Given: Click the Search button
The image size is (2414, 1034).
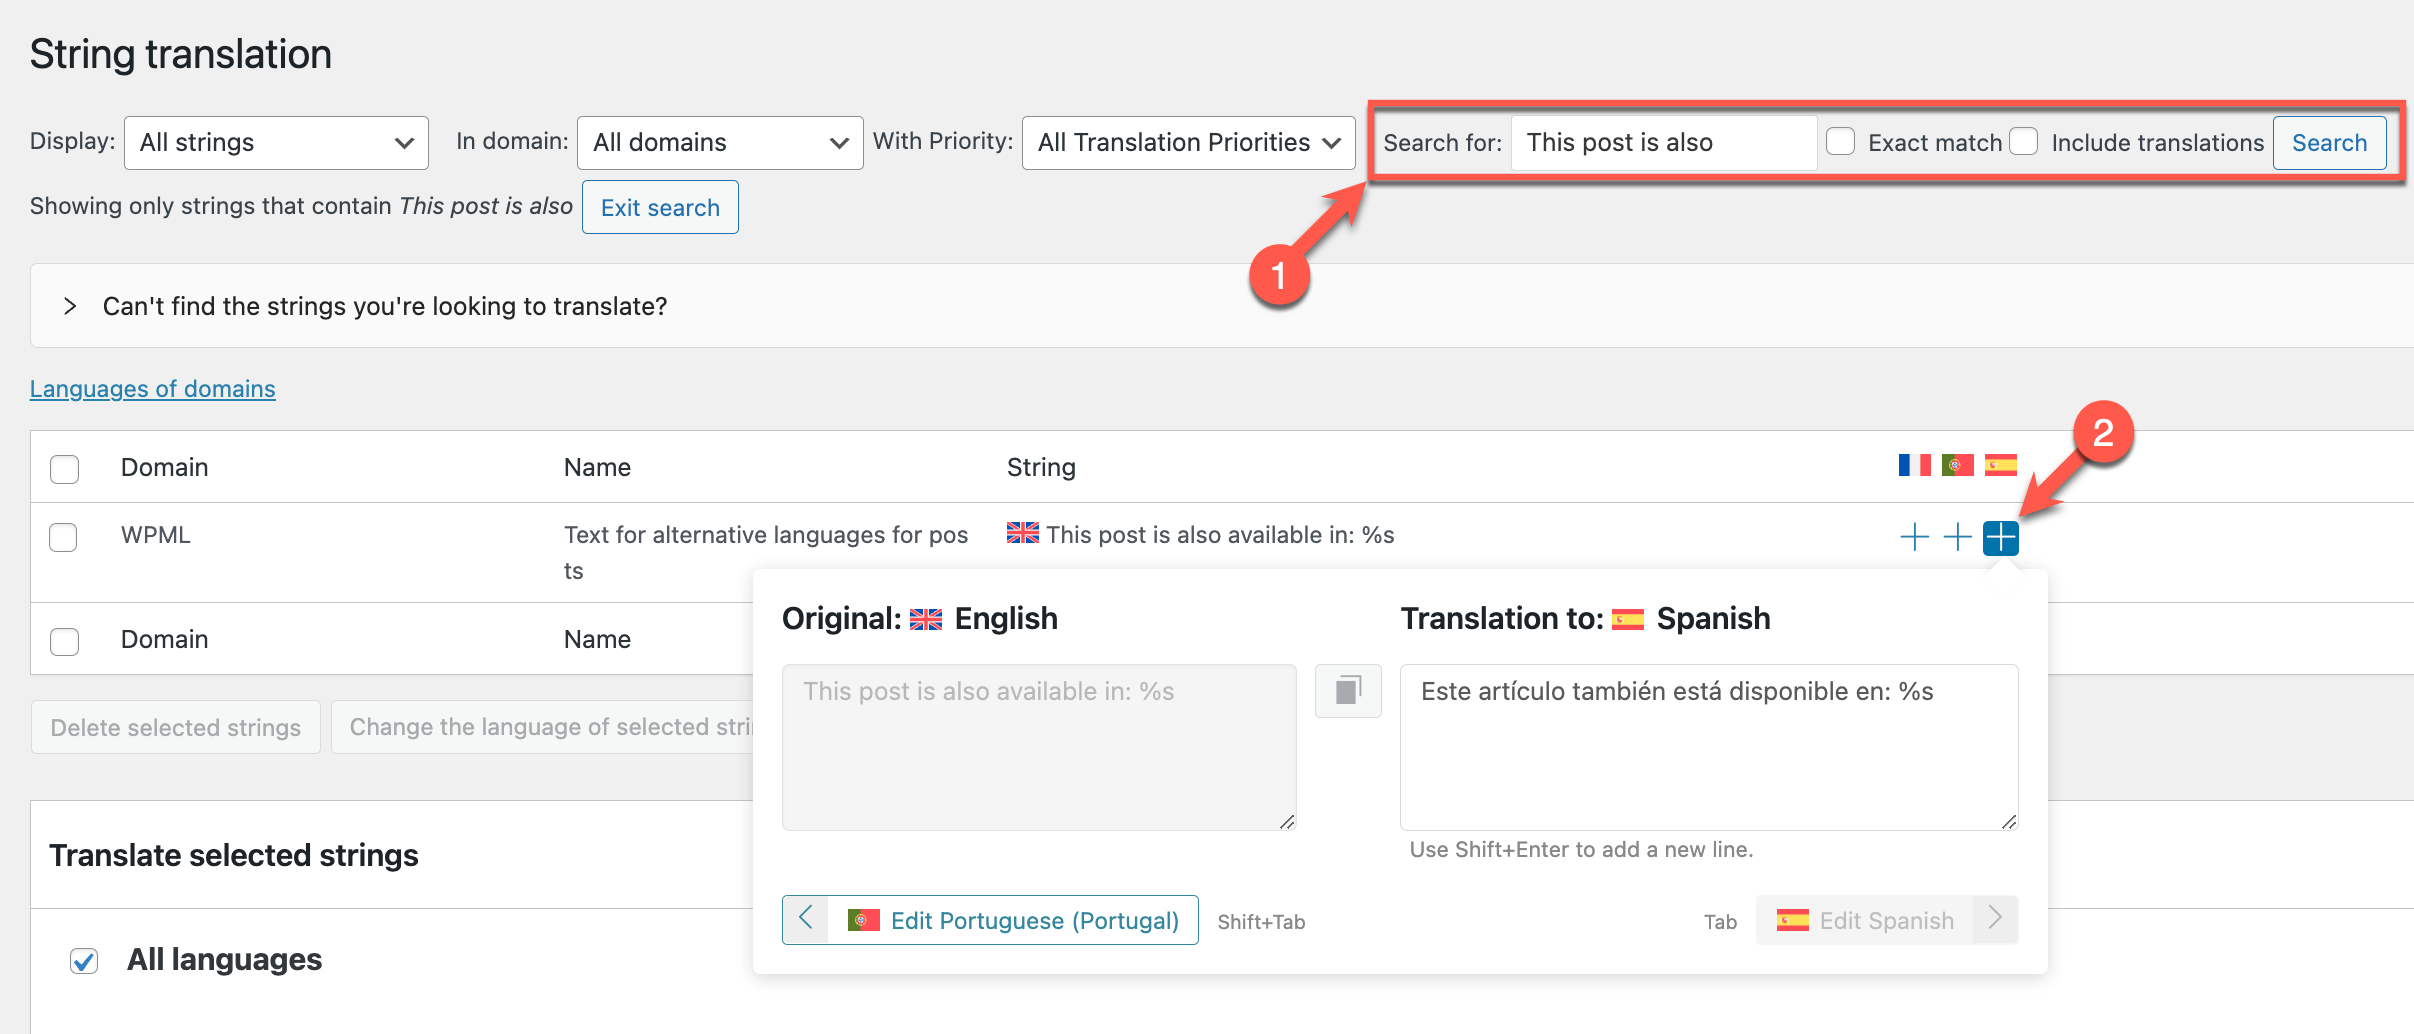Looking at the screenshot, I should pos(2329,143).
